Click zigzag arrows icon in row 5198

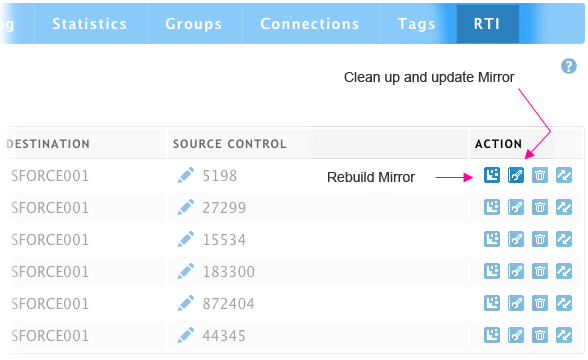click(x=564, y=175)
